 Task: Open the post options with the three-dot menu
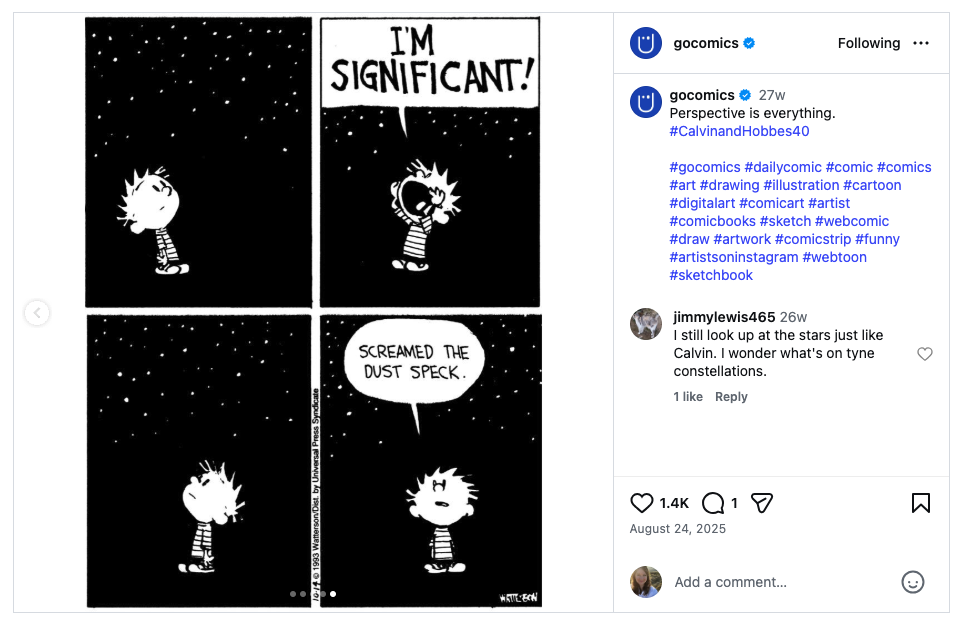click(x=922, y=43)
